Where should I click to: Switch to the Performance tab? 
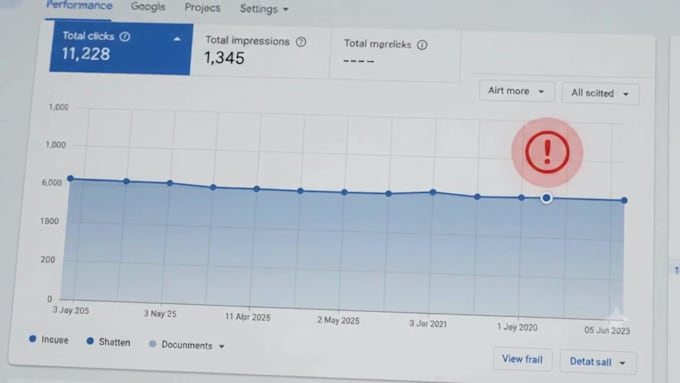pos(79,6)
